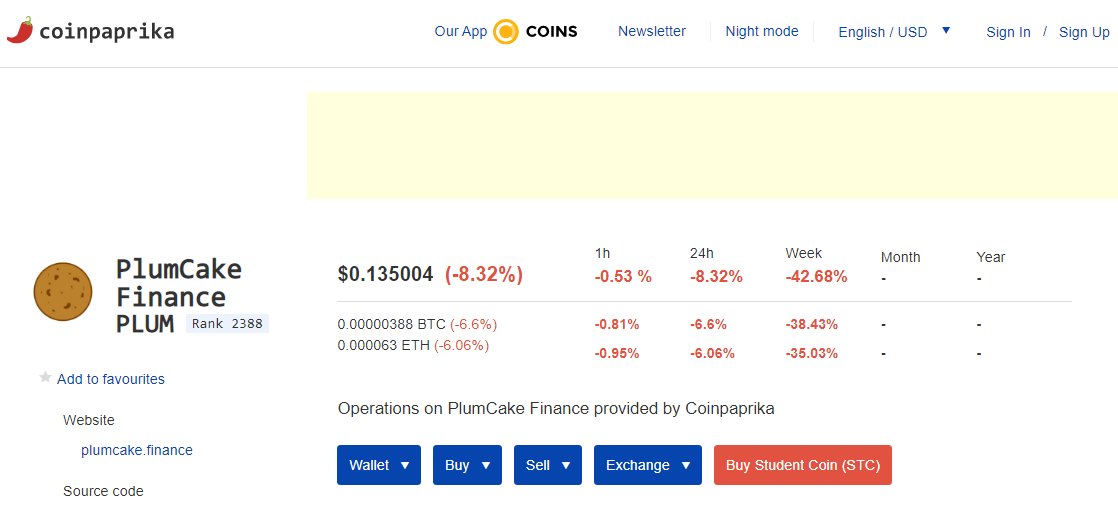Expand the English / USD language selector
Viewport: 1118px width, 515px height.
tap(894, 32)
